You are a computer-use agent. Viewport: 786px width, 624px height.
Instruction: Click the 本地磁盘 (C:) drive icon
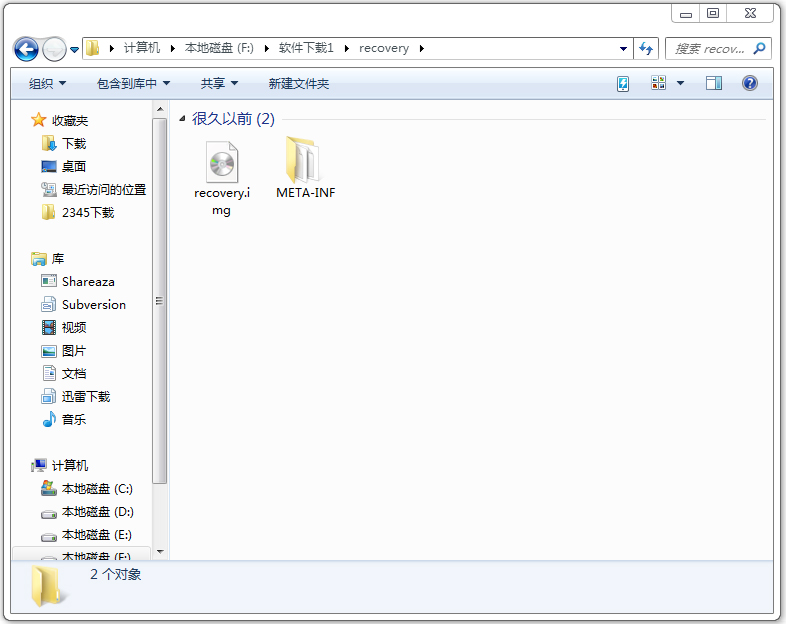click(x=49, y=488)
